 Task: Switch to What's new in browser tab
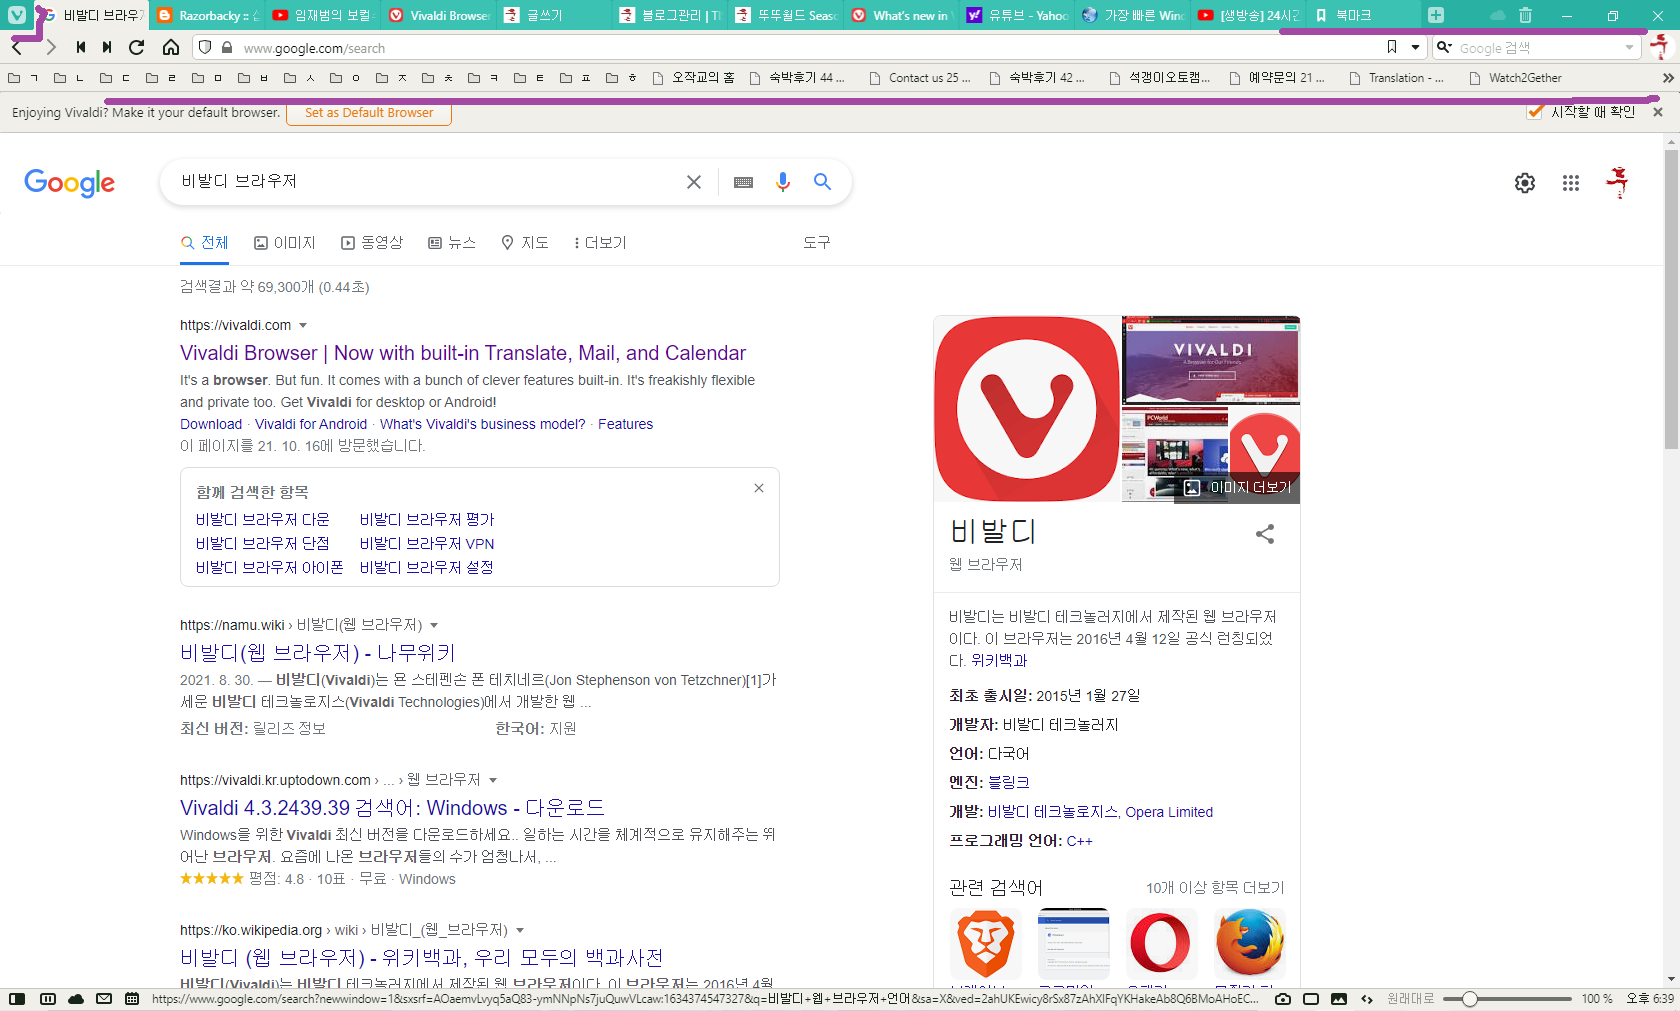pos(900,15)
